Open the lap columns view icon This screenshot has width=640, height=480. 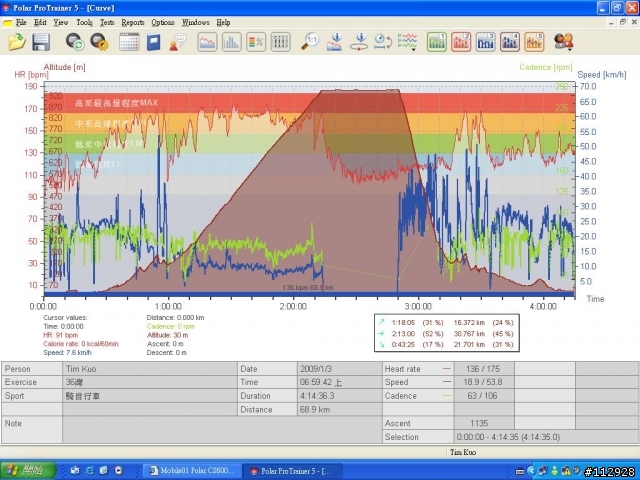(x=280, y=42)
